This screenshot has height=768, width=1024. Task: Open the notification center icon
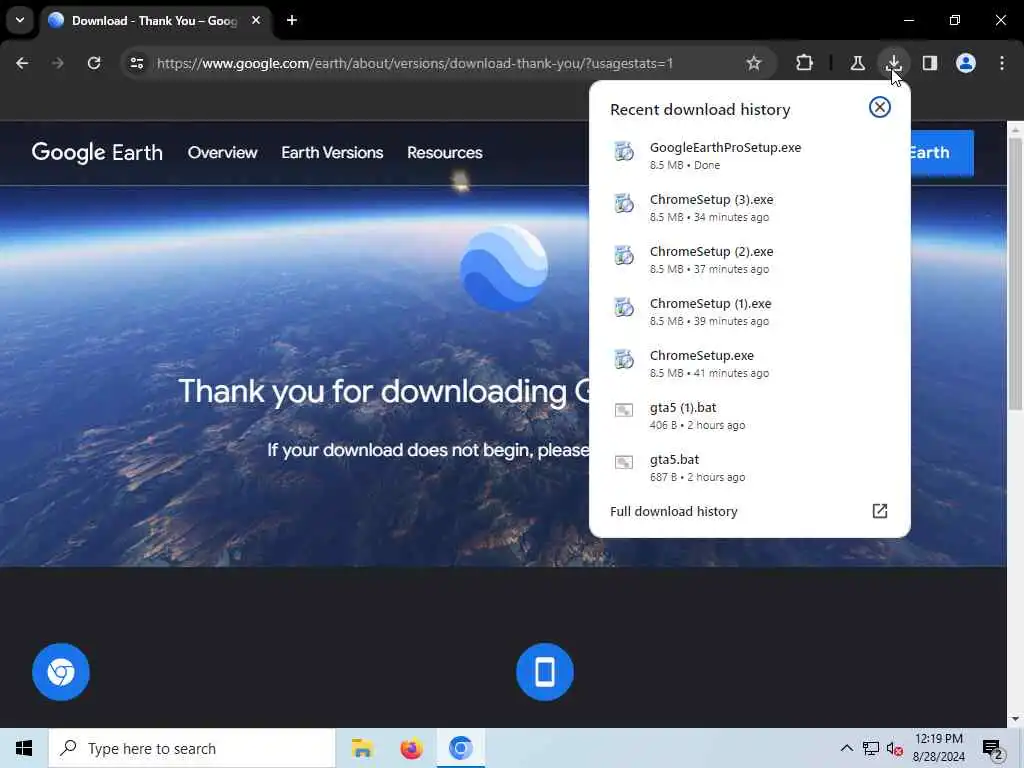tap(993, 749)
